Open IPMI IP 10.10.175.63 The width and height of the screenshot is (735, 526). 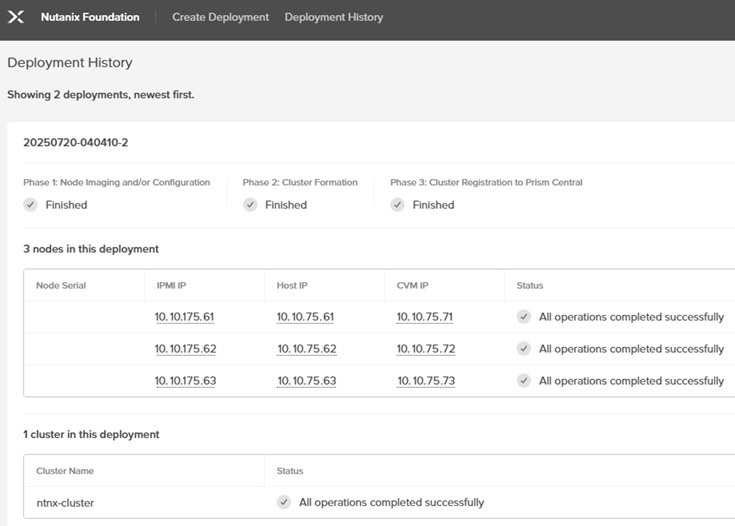pyautogui.click(x=186, y=381)
